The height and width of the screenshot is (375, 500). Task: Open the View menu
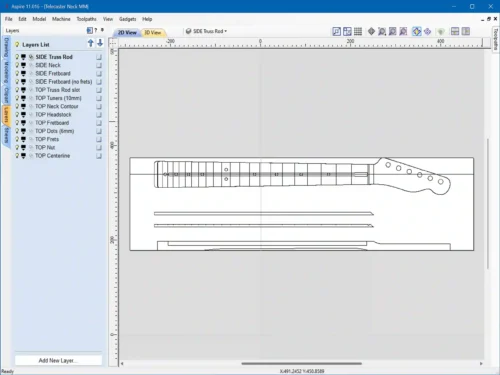(x=108, y=19)
